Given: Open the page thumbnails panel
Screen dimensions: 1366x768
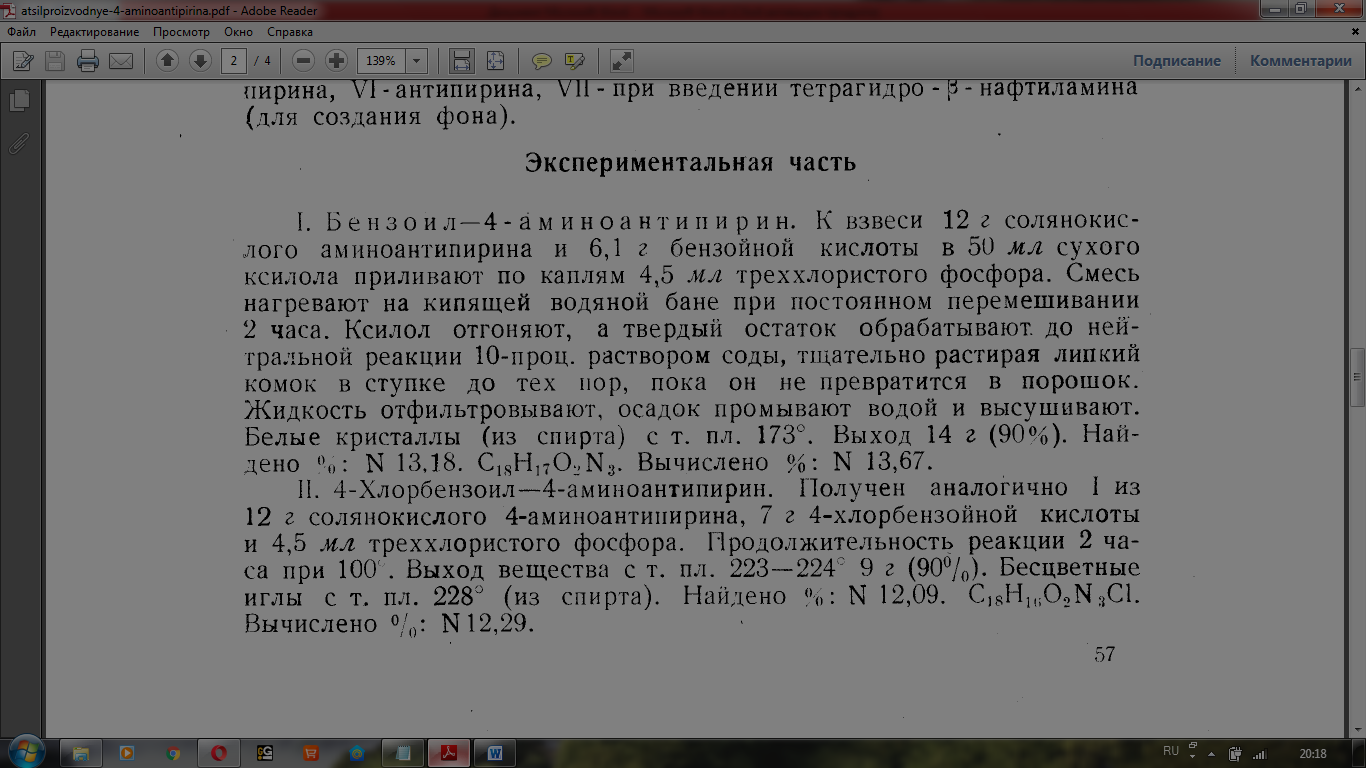Looking at the screenshot, I should [x=18, y=100].
